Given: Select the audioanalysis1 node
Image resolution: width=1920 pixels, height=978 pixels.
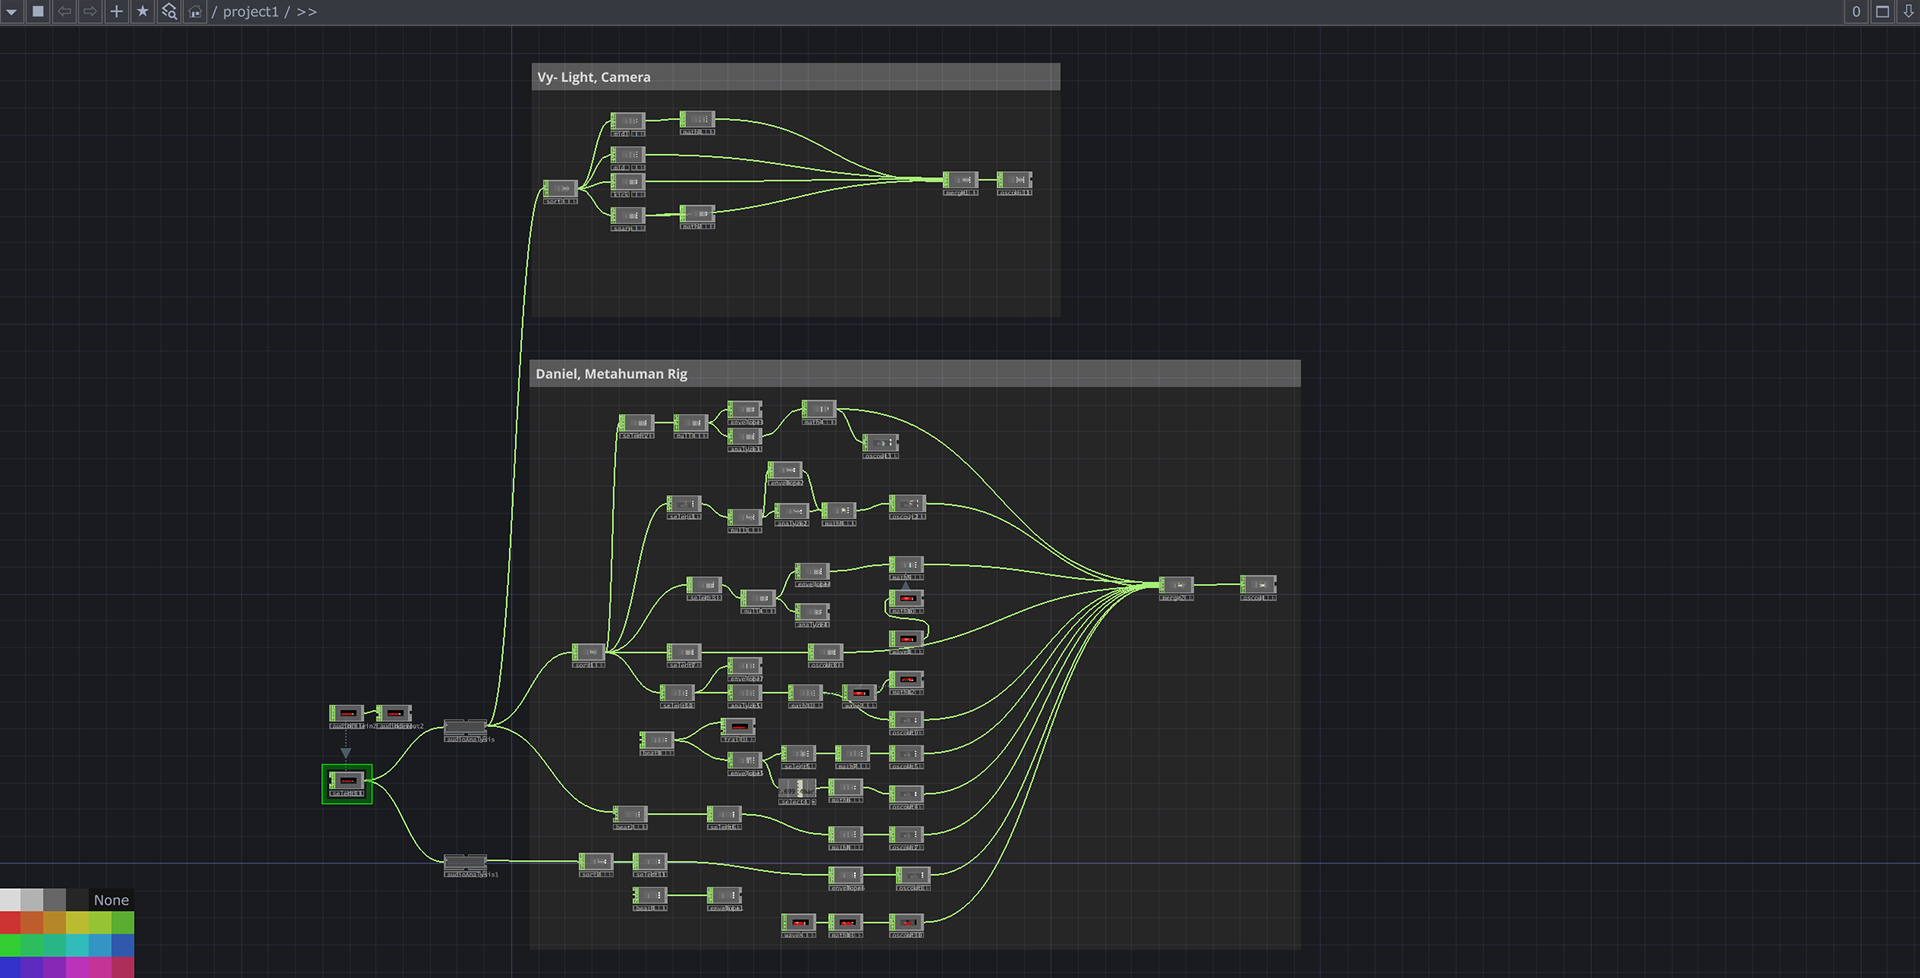Looking at the screenshot, I should (x=465, y=865).
